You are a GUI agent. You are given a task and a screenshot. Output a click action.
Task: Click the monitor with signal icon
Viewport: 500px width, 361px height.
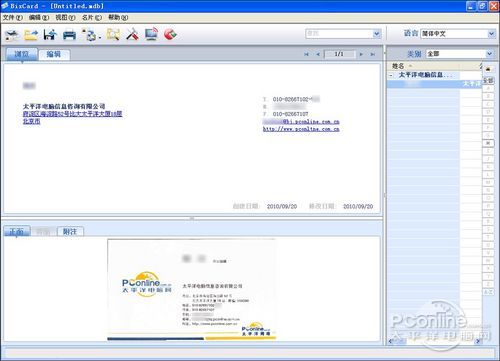click(x=151, y=34)
